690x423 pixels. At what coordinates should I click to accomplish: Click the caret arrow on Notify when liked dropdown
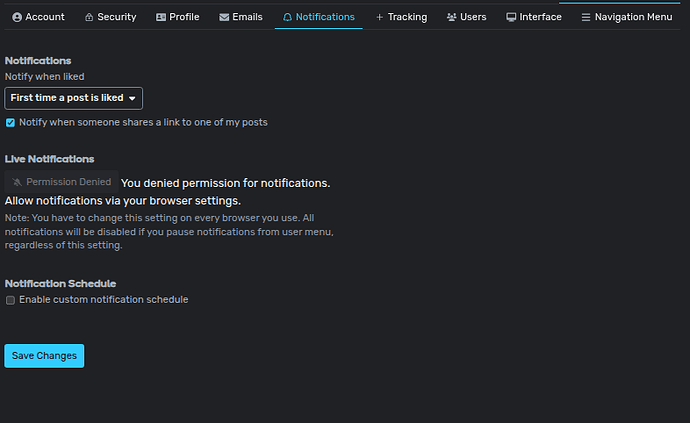tap(132, 98)
